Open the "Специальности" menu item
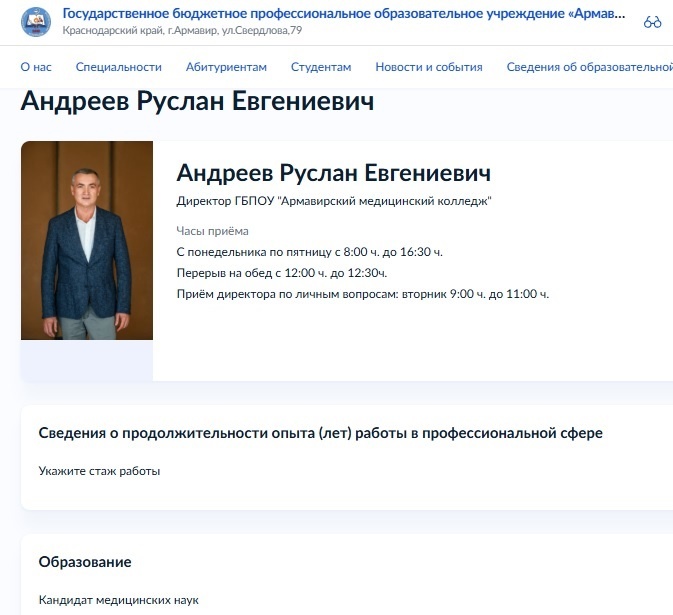 pos(118,67)
